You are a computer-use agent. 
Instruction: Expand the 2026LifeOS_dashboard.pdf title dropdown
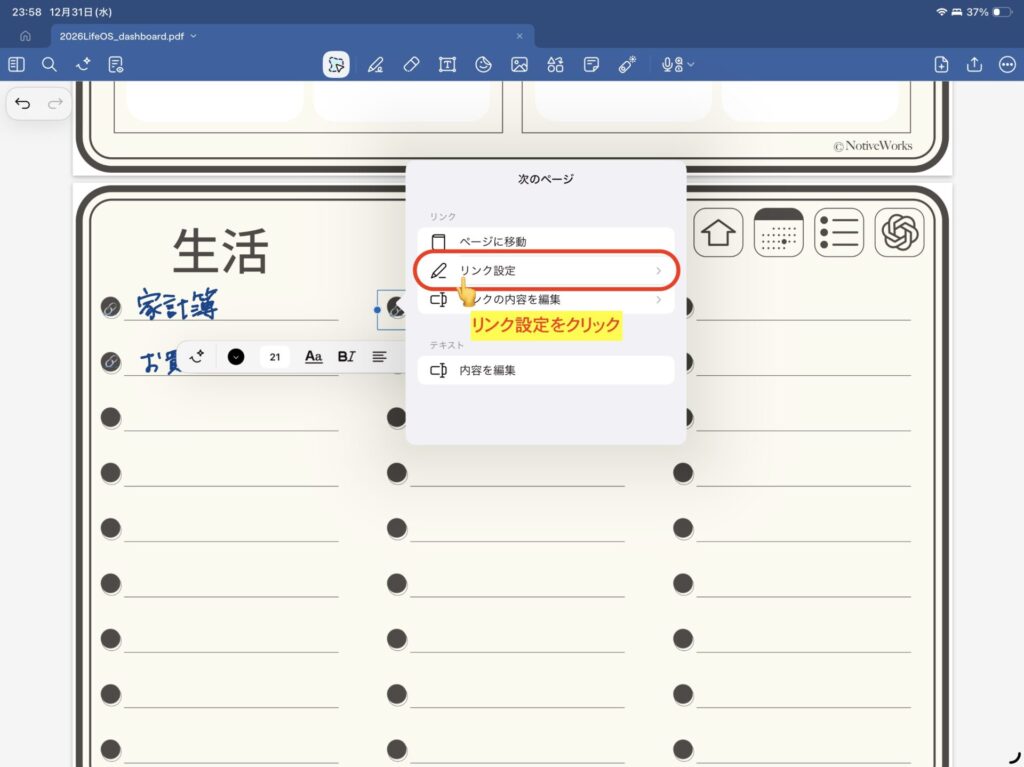(194, 36)
